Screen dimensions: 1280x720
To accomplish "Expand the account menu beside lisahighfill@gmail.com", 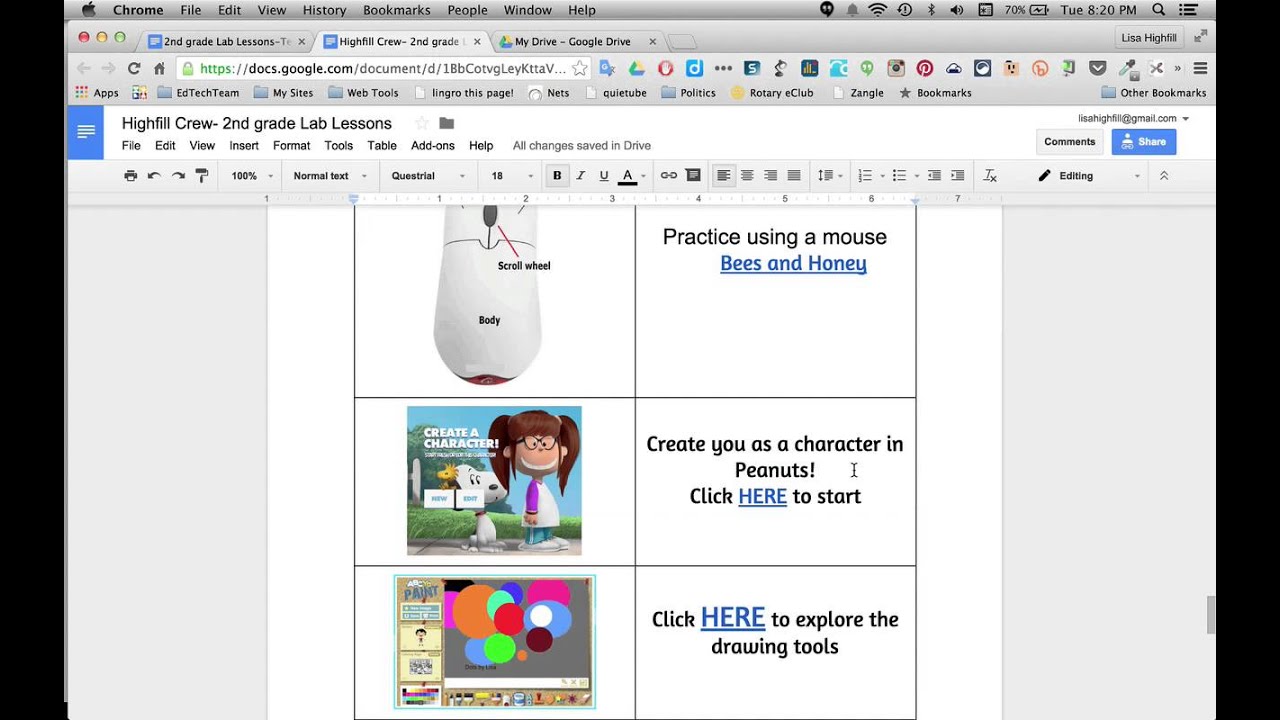I will (1185, 119).
